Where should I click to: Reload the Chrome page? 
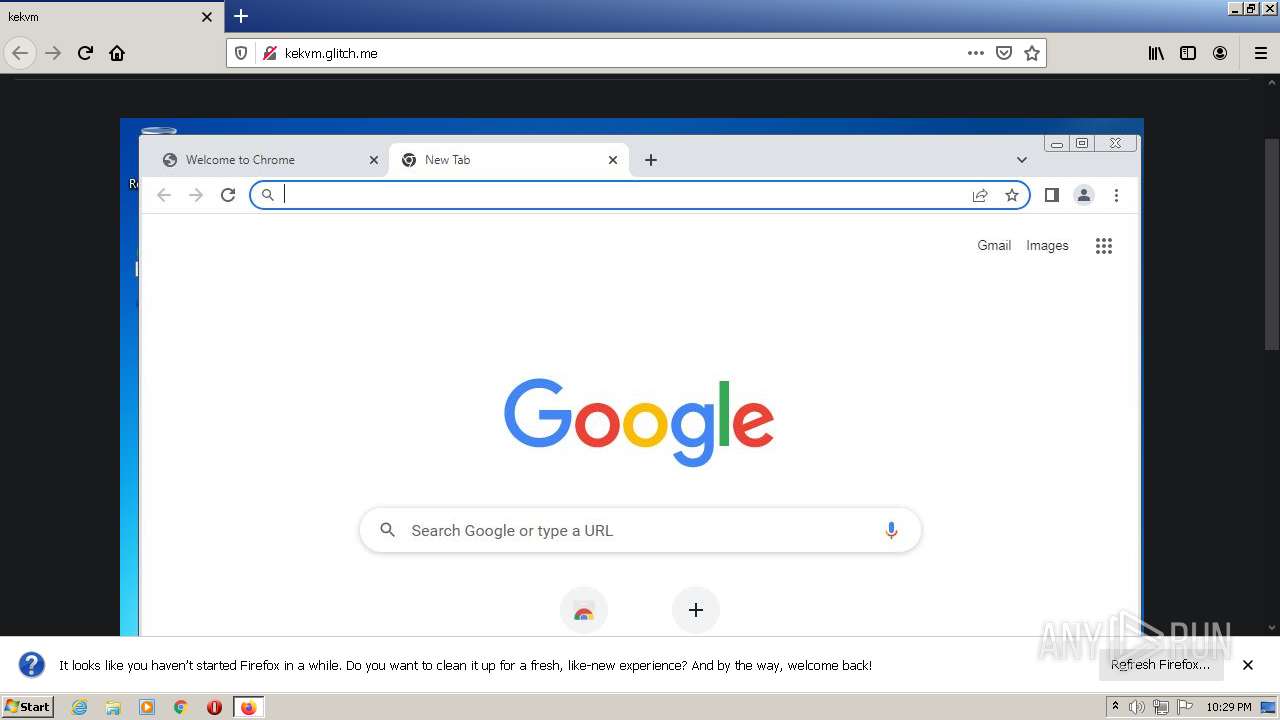(x=228, y=195)
